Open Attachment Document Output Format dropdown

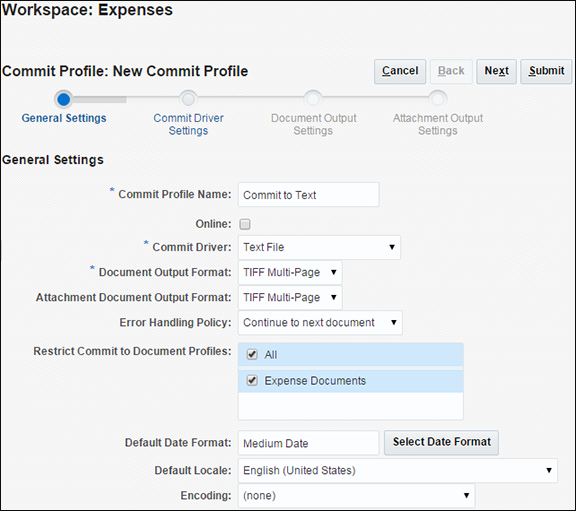coord(290,297)
